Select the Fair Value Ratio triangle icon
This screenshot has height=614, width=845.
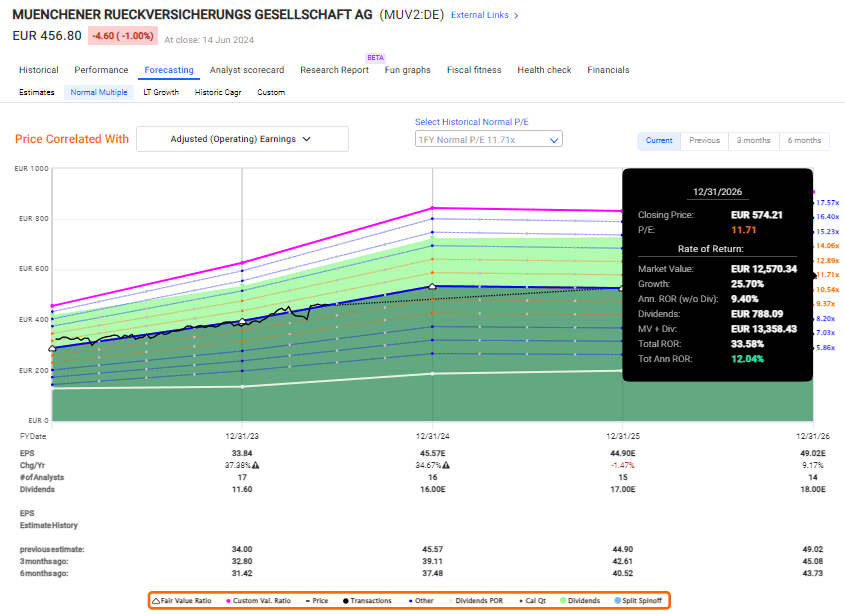point(157,600)
